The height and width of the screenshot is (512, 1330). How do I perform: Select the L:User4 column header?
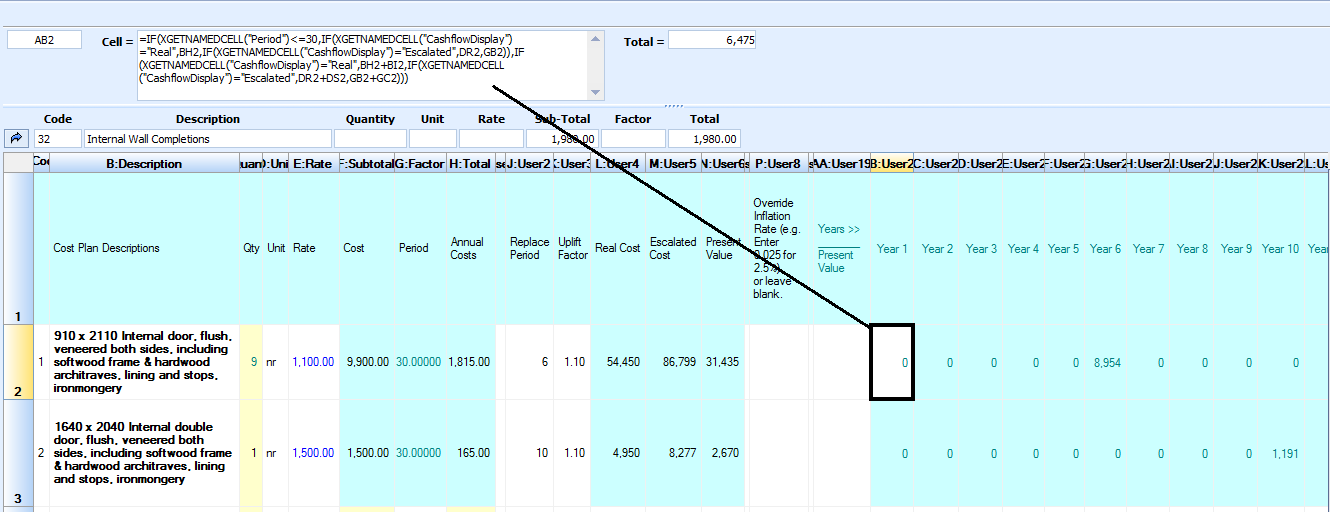pyautogui.click(x=617, y=163)
